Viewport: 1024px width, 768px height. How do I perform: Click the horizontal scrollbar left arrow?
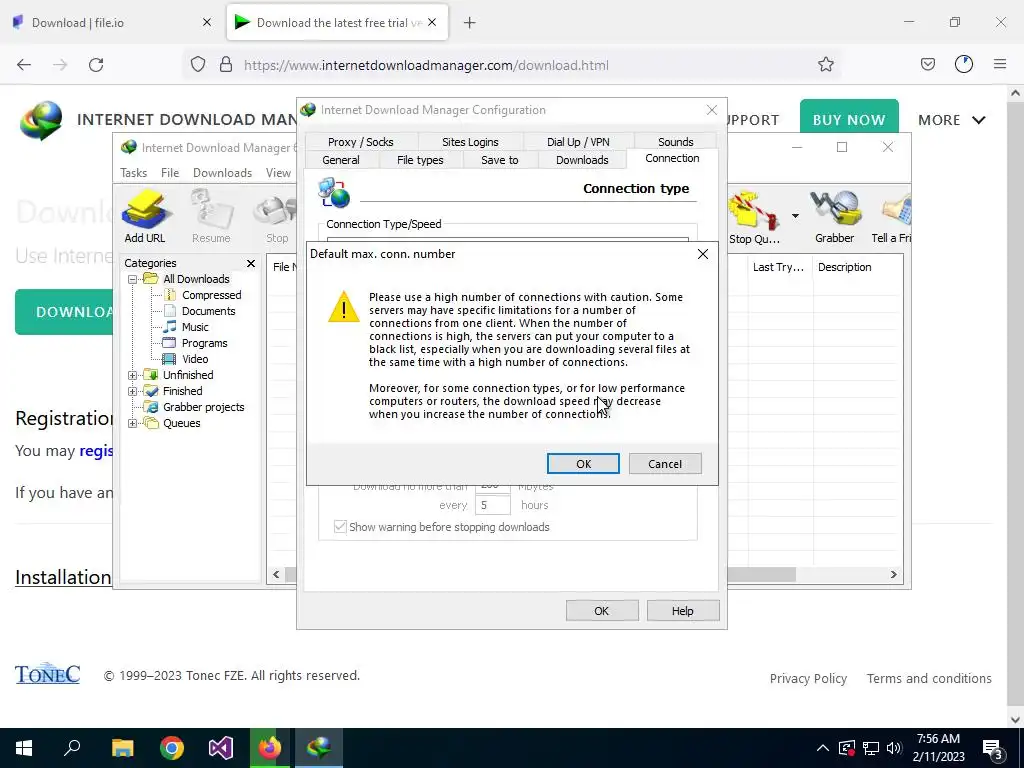[x=276, y=575]
